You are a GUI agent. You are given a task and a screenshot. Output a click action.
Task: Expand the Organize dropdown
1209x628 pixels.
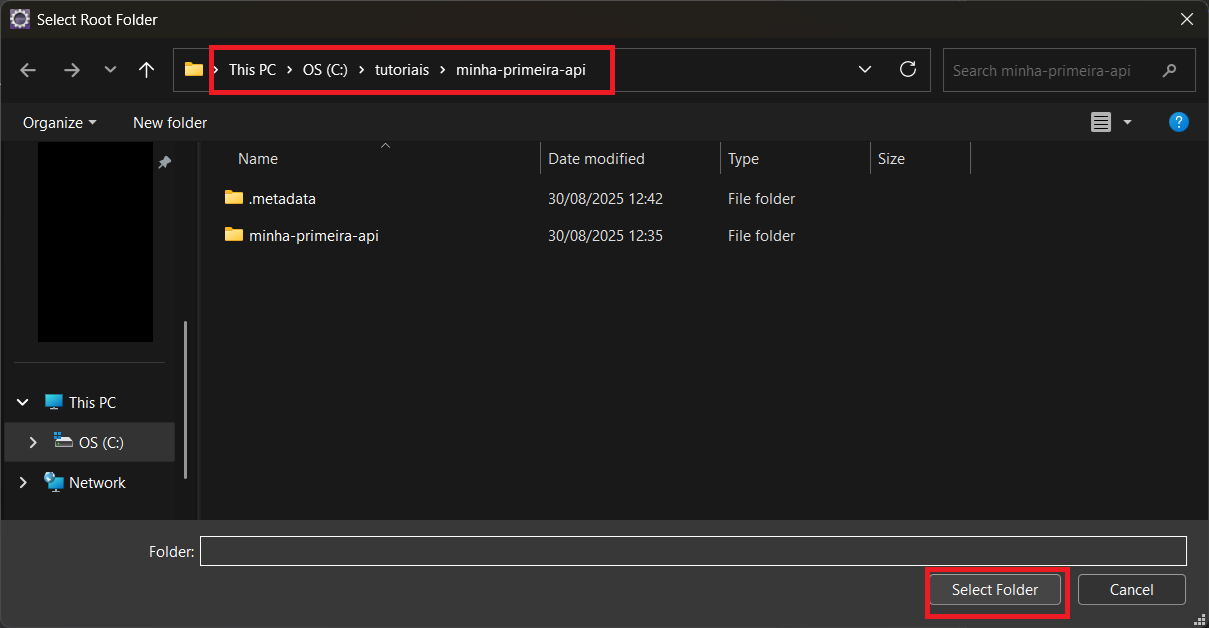(x=58, y=122)
